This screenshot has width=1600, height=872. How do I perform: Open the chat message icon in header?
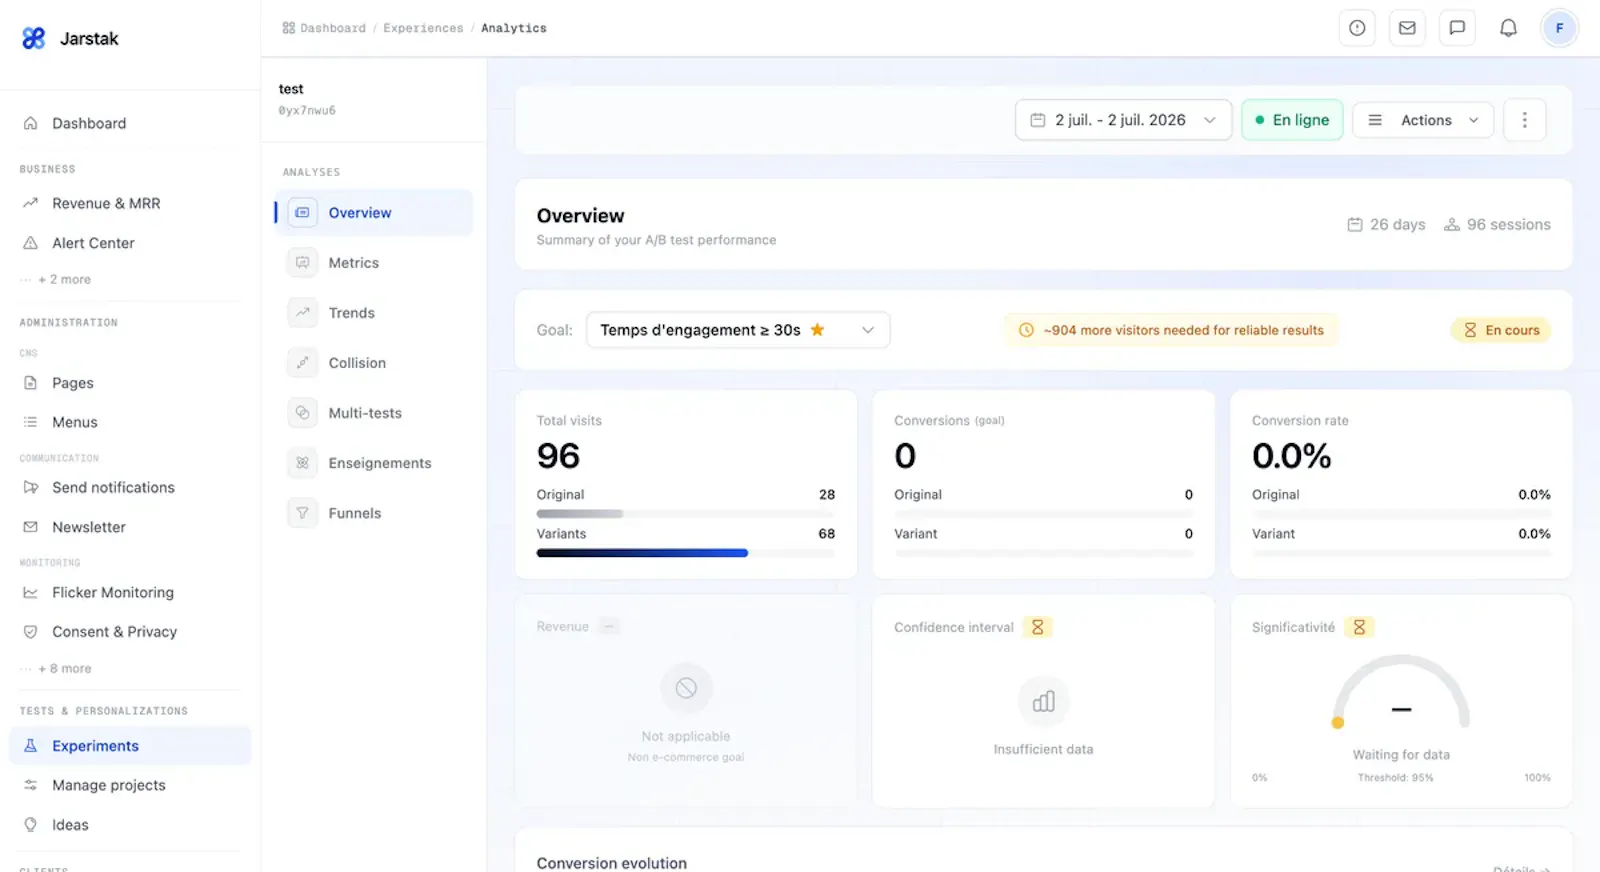[1457, 28]
